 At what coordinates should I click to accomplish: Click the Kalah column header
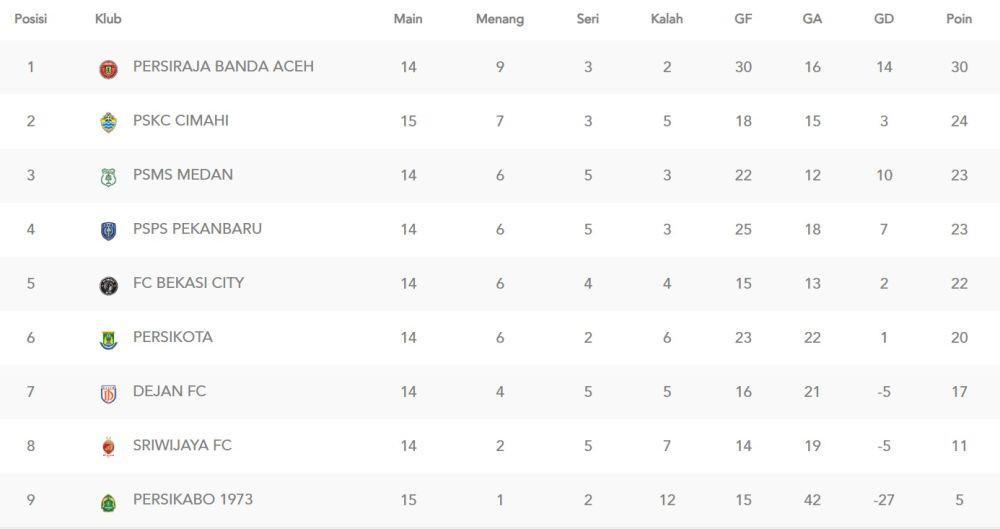click(x=666, y=19)
